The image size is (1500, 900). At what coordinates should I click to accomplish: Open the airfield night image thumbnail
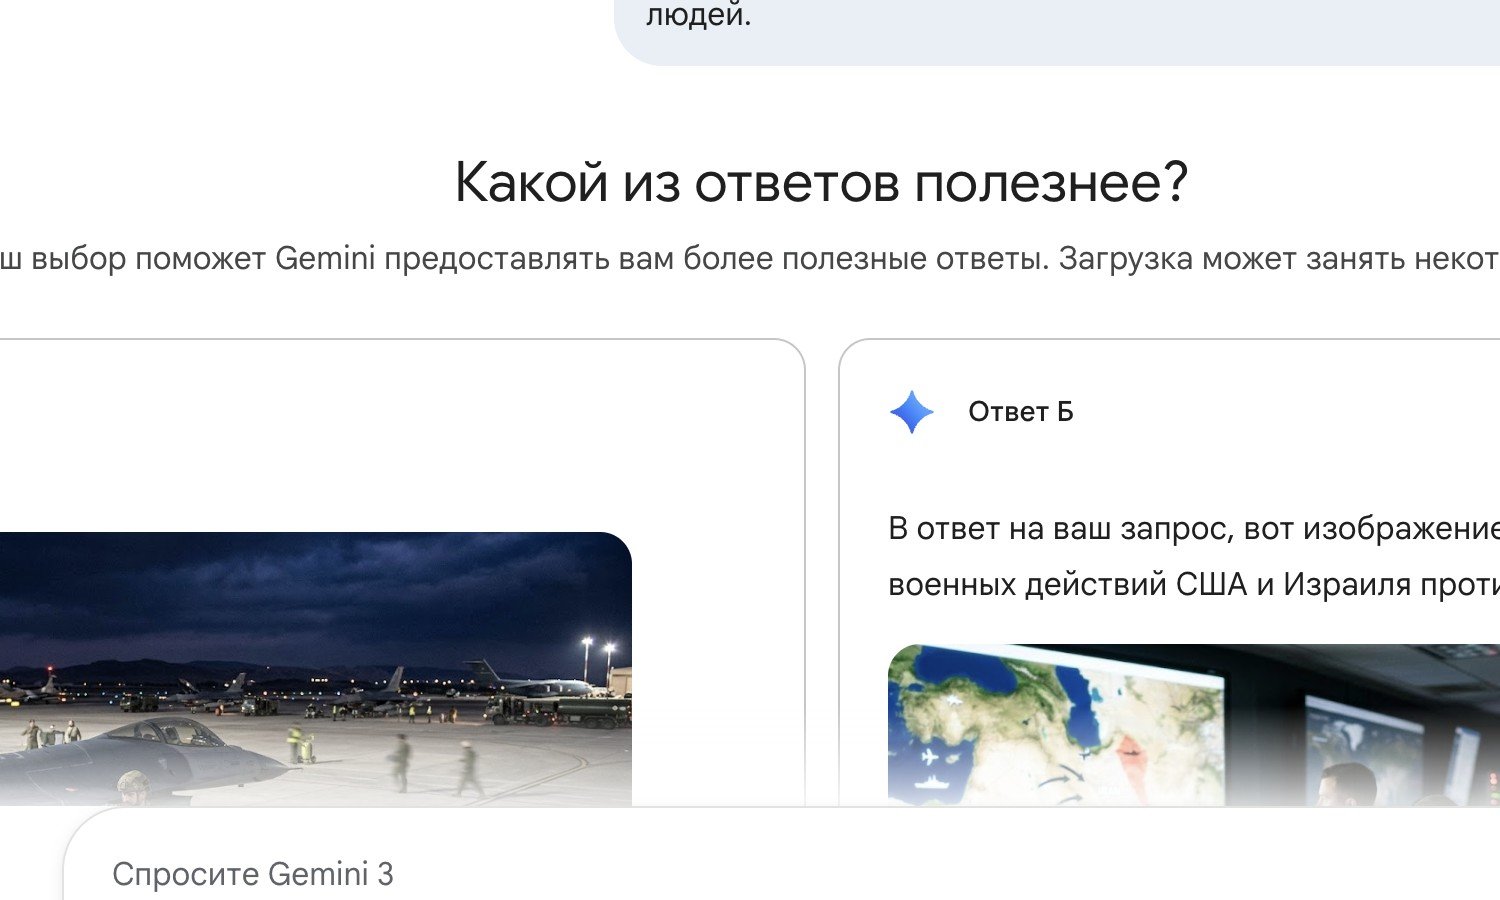pyautogui.click(x=316, y=669)
